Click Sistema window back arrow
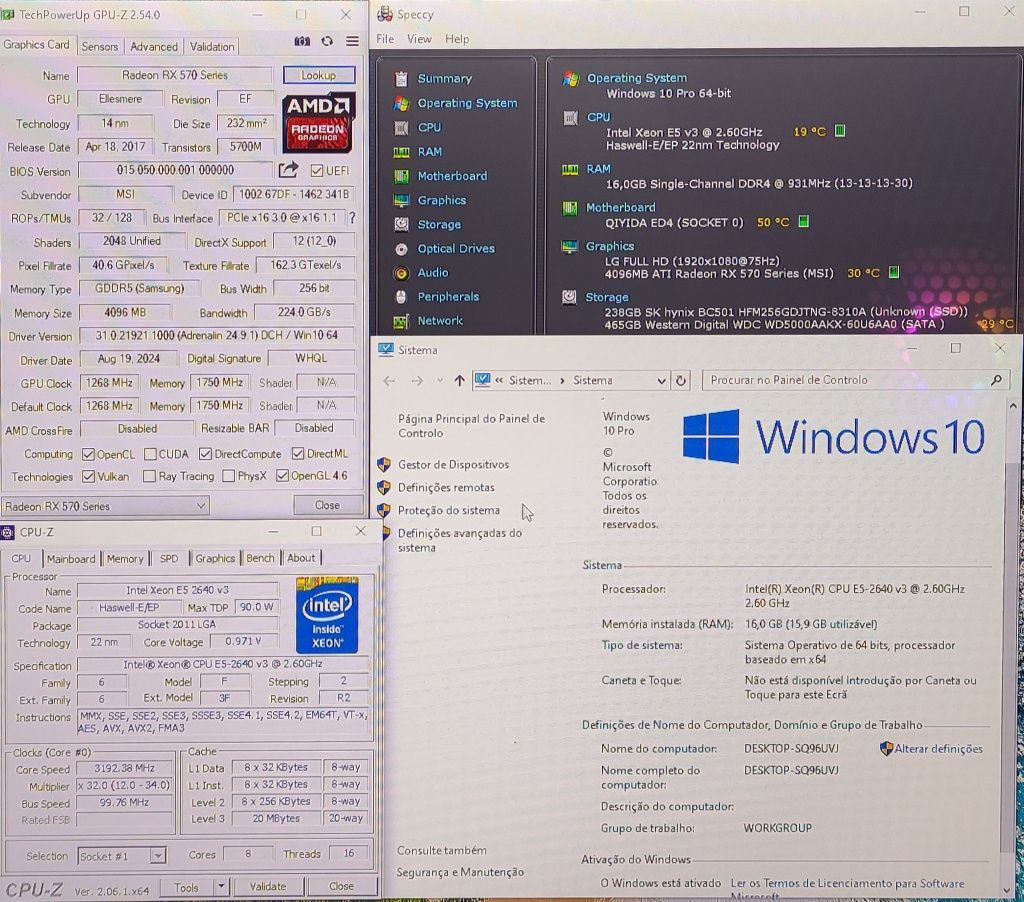 (x=389, y=381)
